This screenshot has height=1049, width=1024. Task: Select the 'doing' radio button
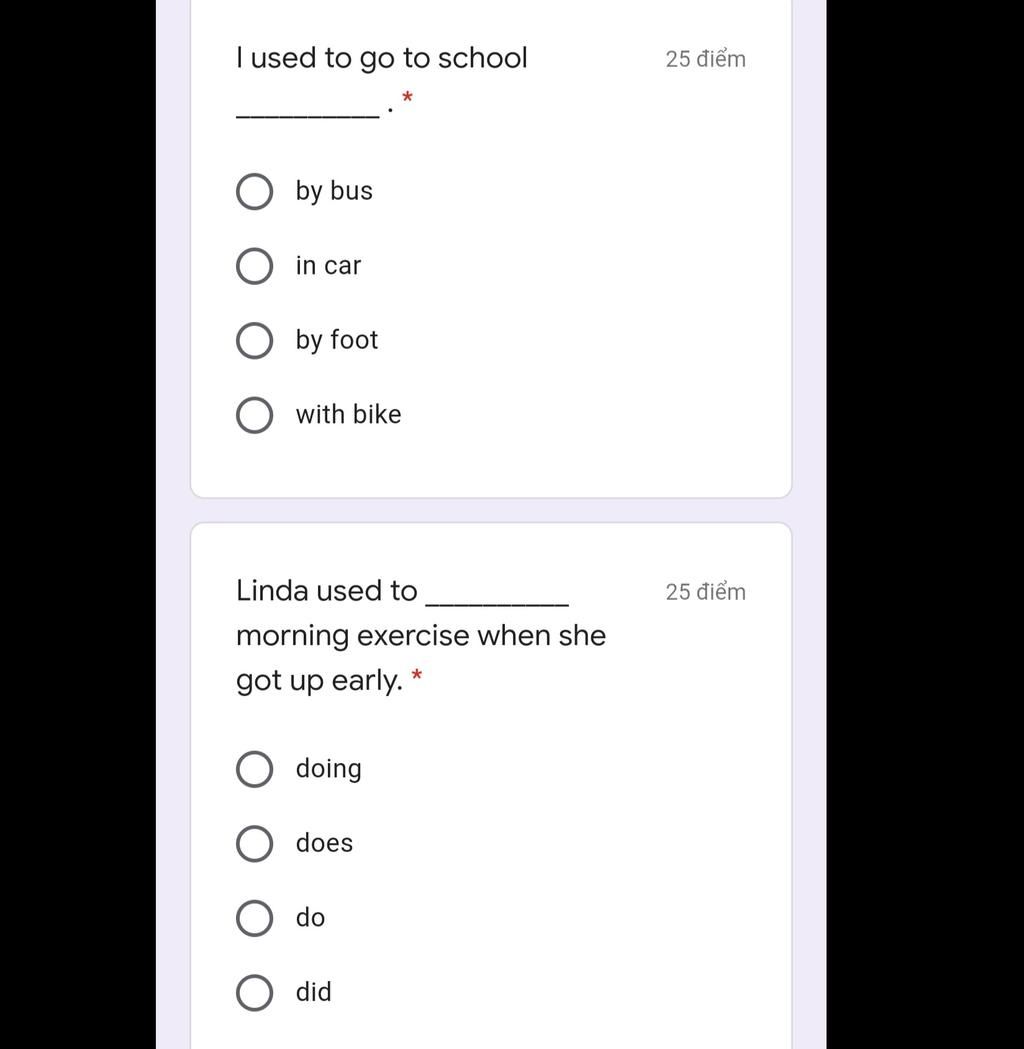point(254,769)
